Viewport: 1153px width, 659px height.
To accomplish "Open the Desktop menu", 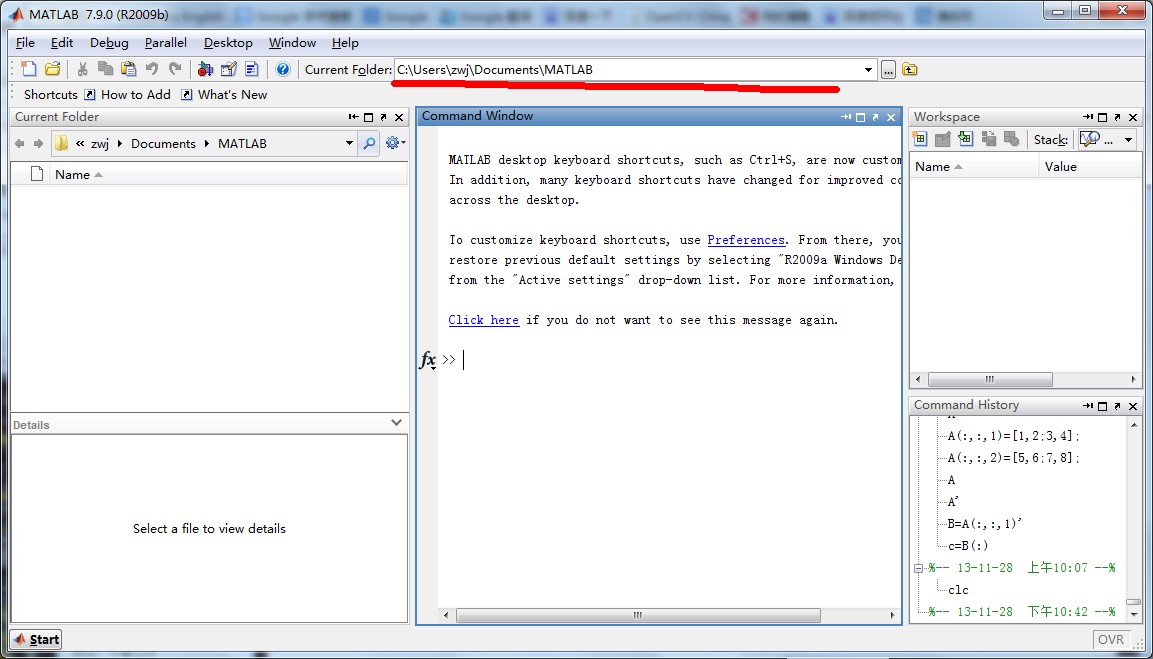I will tap(228, 43).
